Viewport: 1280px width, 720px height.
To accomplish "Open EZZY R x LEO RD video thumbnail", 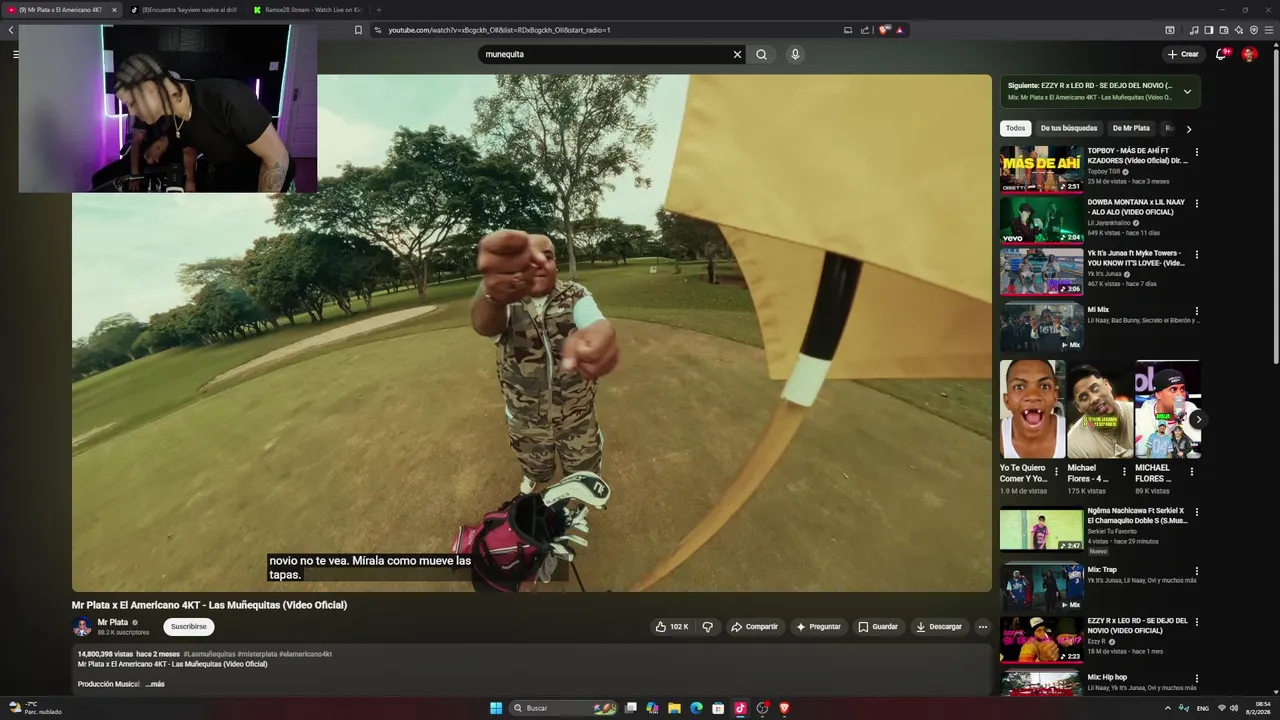I will pos(1041,638).
